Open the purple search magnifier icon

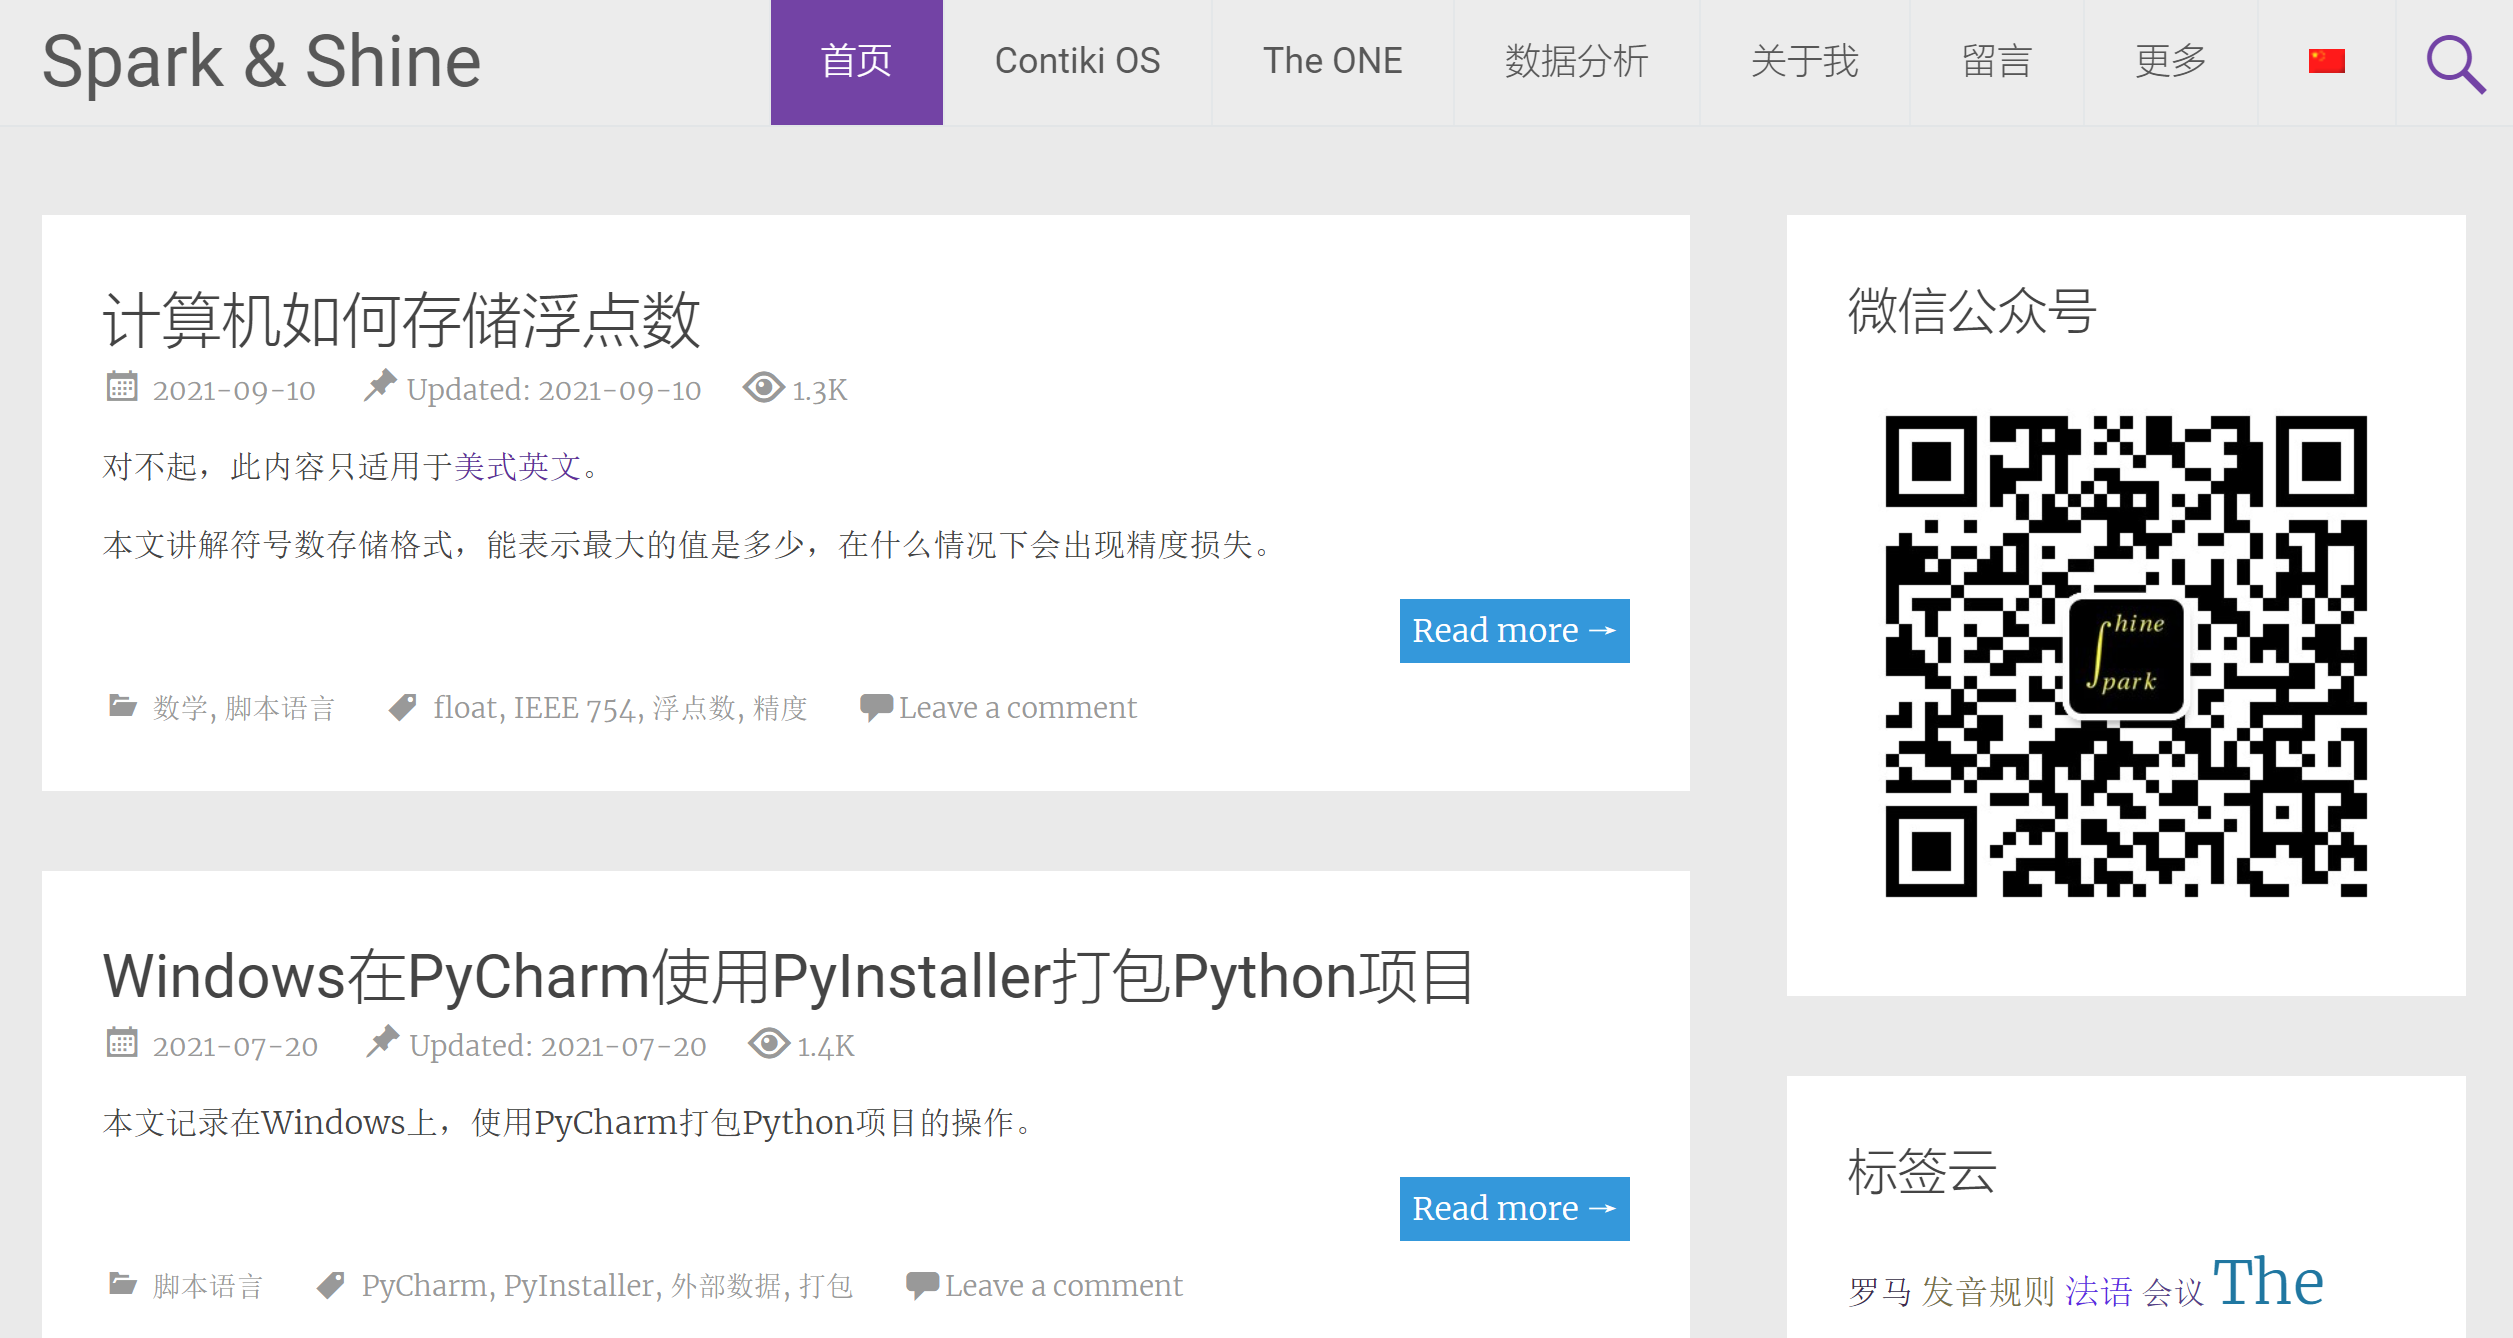tap(2455, 63)
